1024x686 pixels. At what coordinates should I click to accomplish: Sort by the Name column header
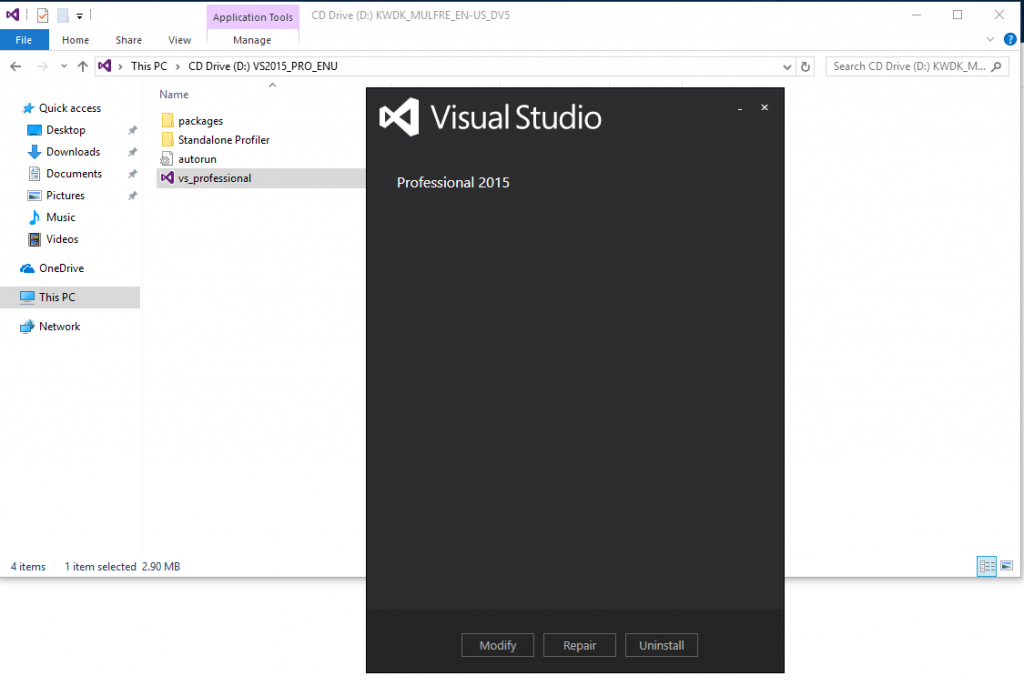pyautogui.click(x=174, y=95)
